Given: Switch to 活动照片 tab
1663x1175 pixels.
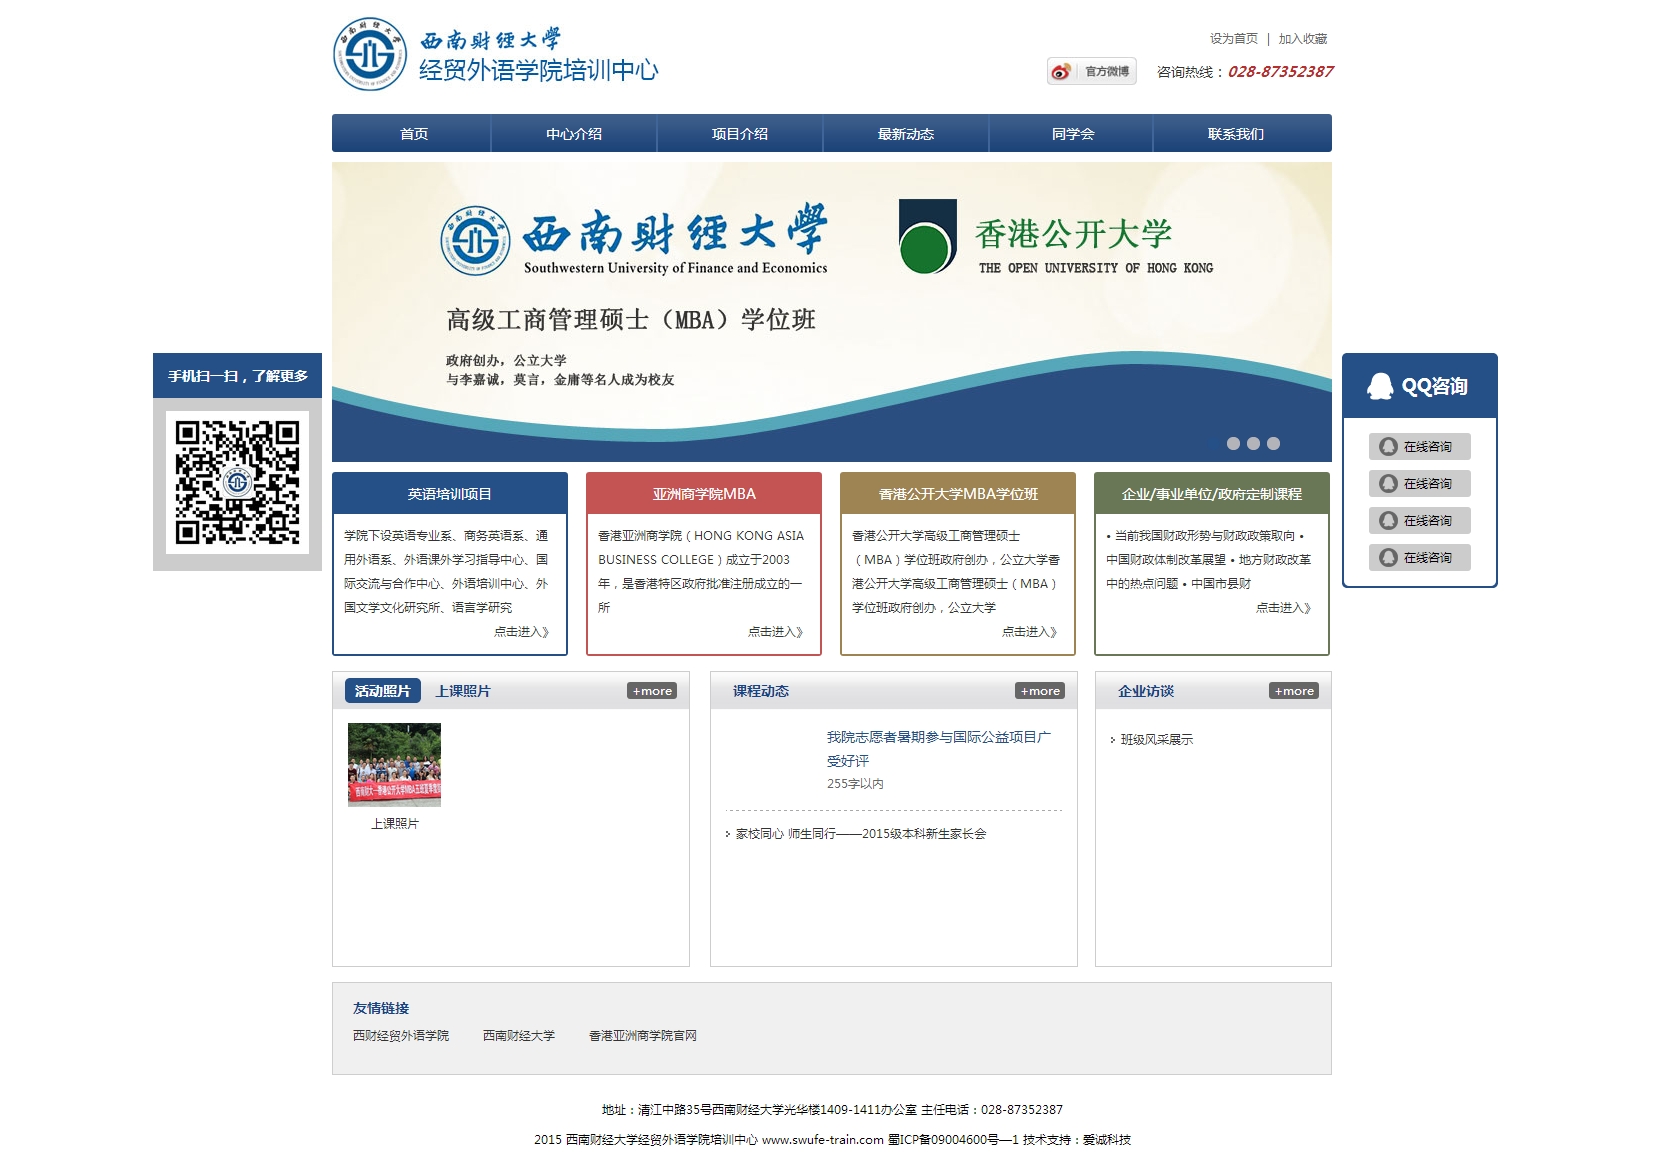Looking at the screenshot, I should coord(383,691).
